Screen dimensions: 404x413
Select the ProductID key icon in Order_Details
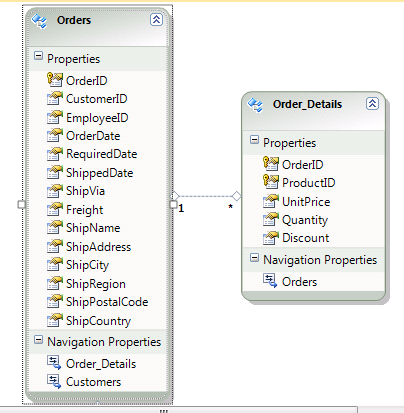pos(271,182)
